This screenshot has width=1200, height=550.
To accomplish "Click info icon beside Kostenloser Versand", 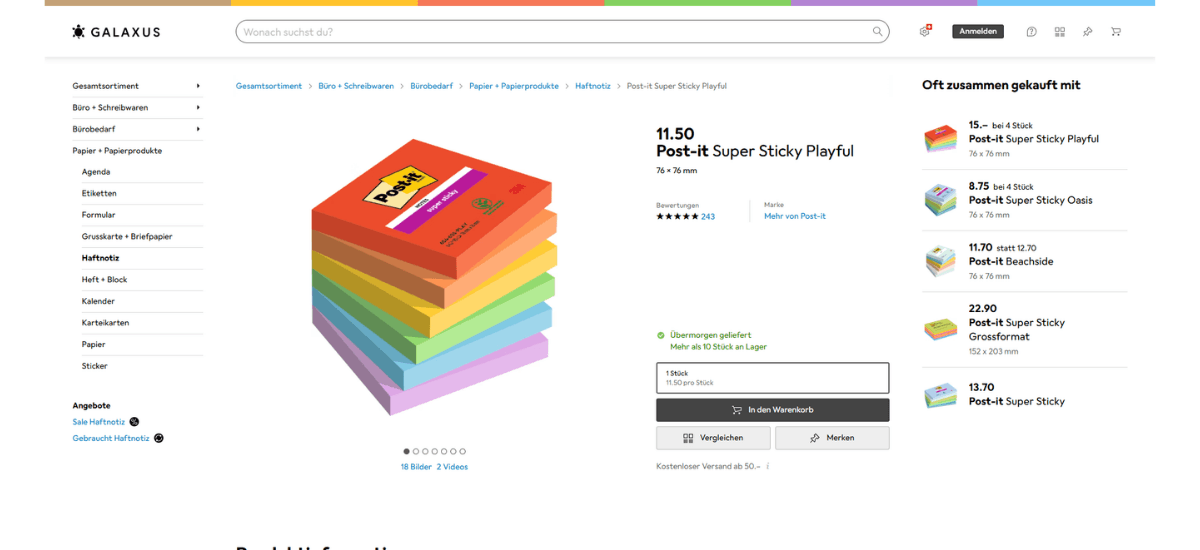I will (768, 466).
